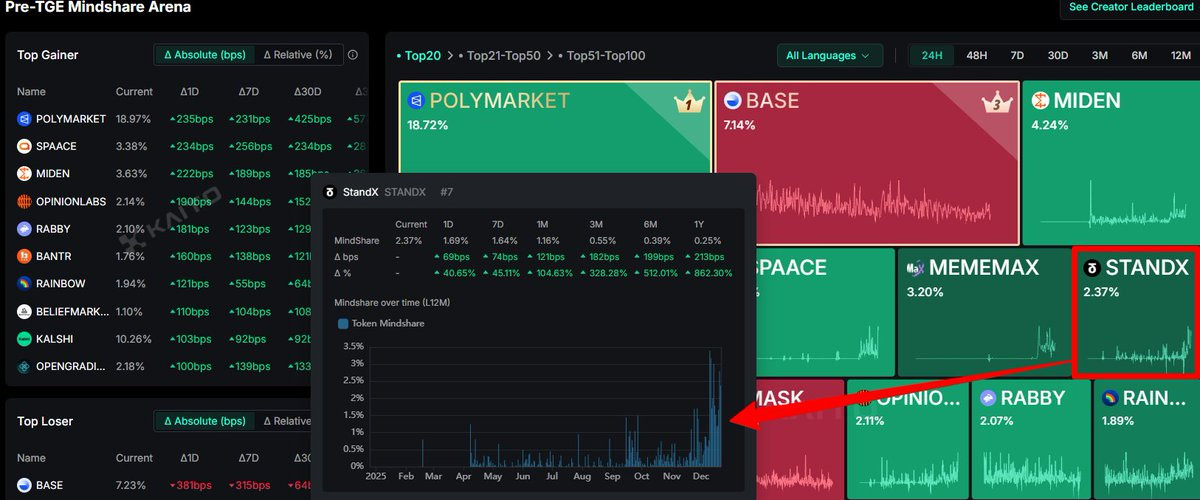The width and height of the screenshot is (1200, 500).
Task: Click the Polymarket logo on the treemap tile
Action: pos(416,101)
